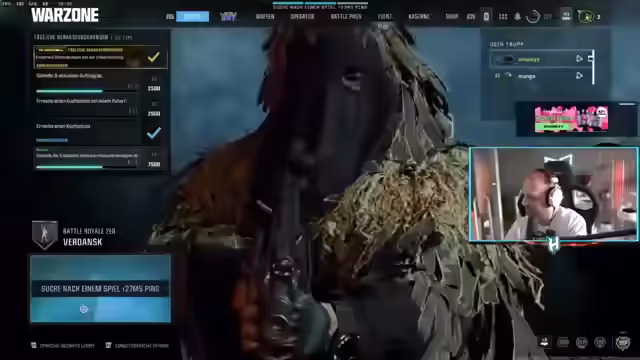Click the 7500 challenge progress bar
640x360 pixels.
(x=87, y=167)
